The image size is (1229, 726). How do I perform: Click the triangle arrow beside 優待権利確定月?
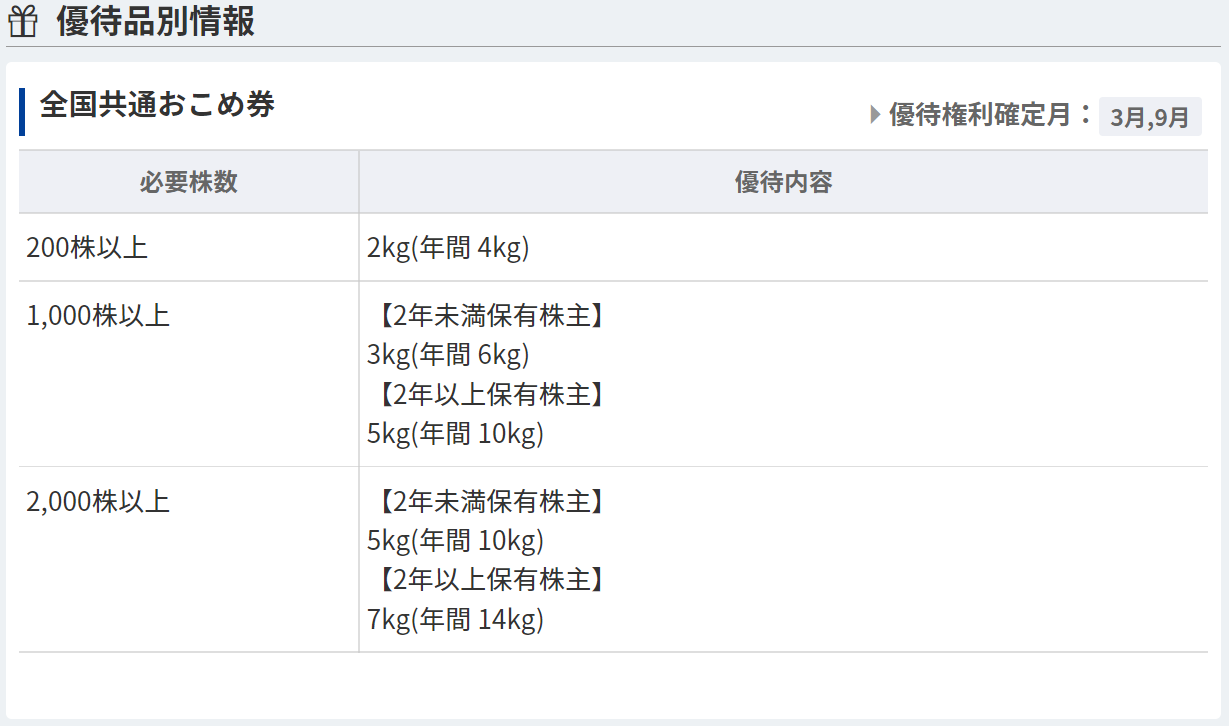876,115
